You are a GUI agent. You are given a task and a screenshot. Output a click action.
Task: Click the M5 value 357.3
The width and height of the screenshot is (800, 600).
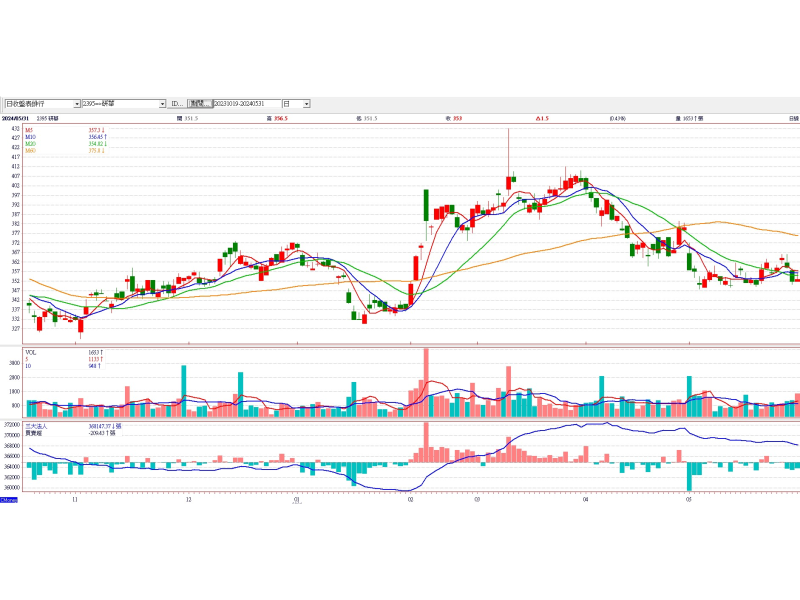(96, 131)
